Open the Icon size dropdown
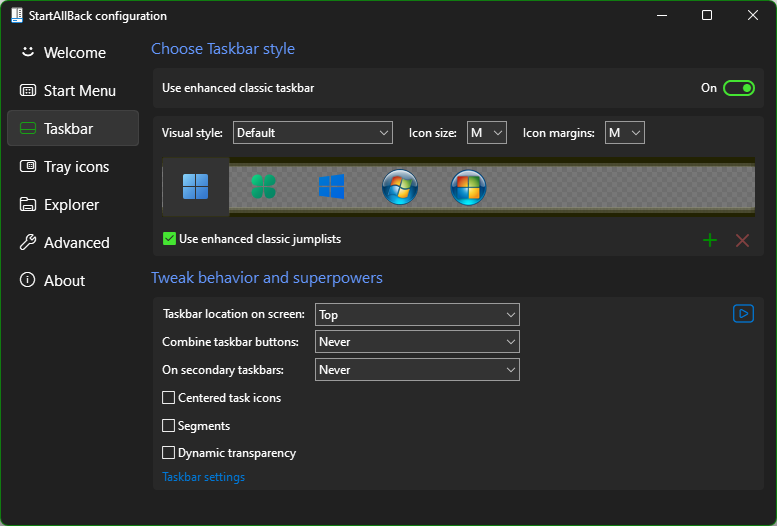This screenshot has height=526, width=777. [x=487, y=133]
